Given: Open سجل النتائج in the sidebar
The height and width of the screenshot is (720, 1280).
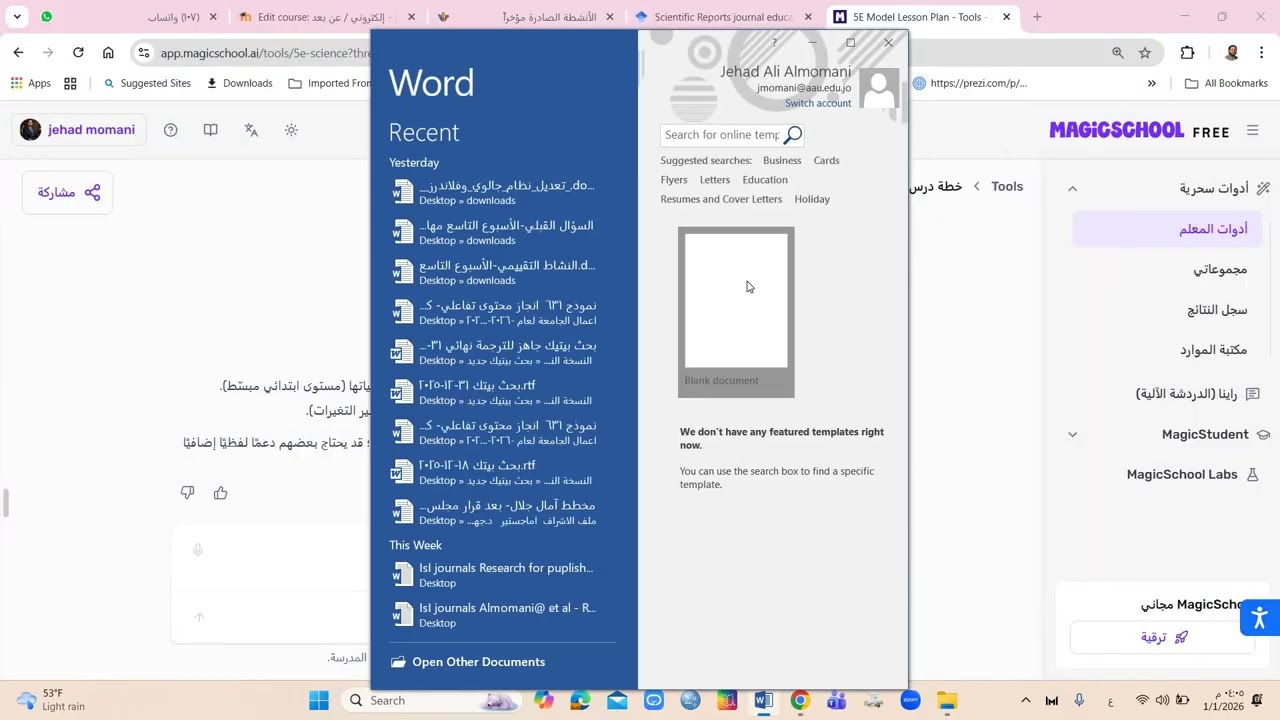Looking at the screenshot, I should [x=1217, y=310].
